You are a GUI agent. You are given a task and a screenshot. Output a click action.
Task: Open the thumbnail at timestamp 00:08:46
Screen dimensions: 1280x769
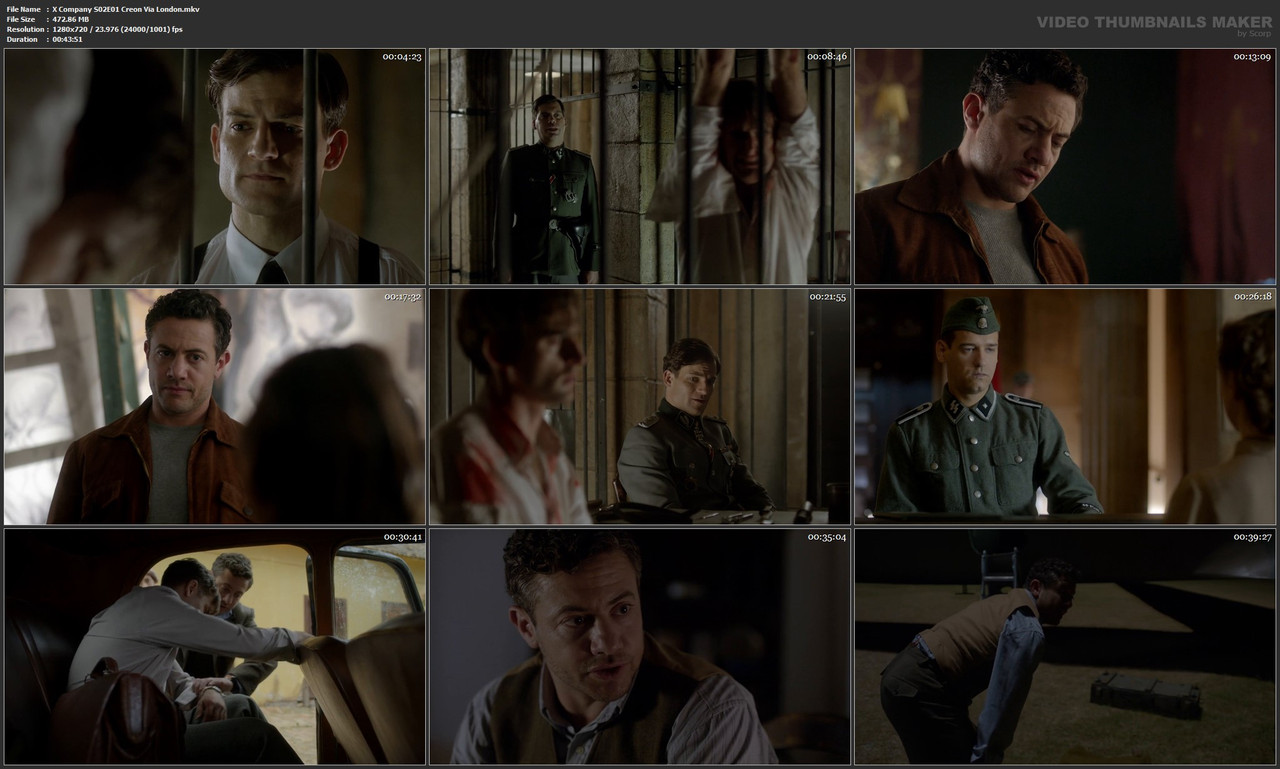pyautogui.click(x=640, y=165)
